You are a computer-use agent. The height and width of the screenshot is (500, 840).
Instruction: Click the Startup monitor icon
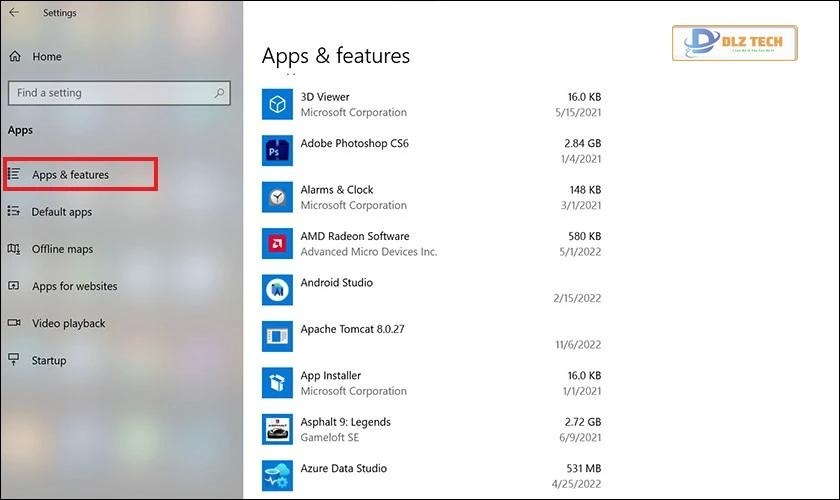click(x=14, y=359)
